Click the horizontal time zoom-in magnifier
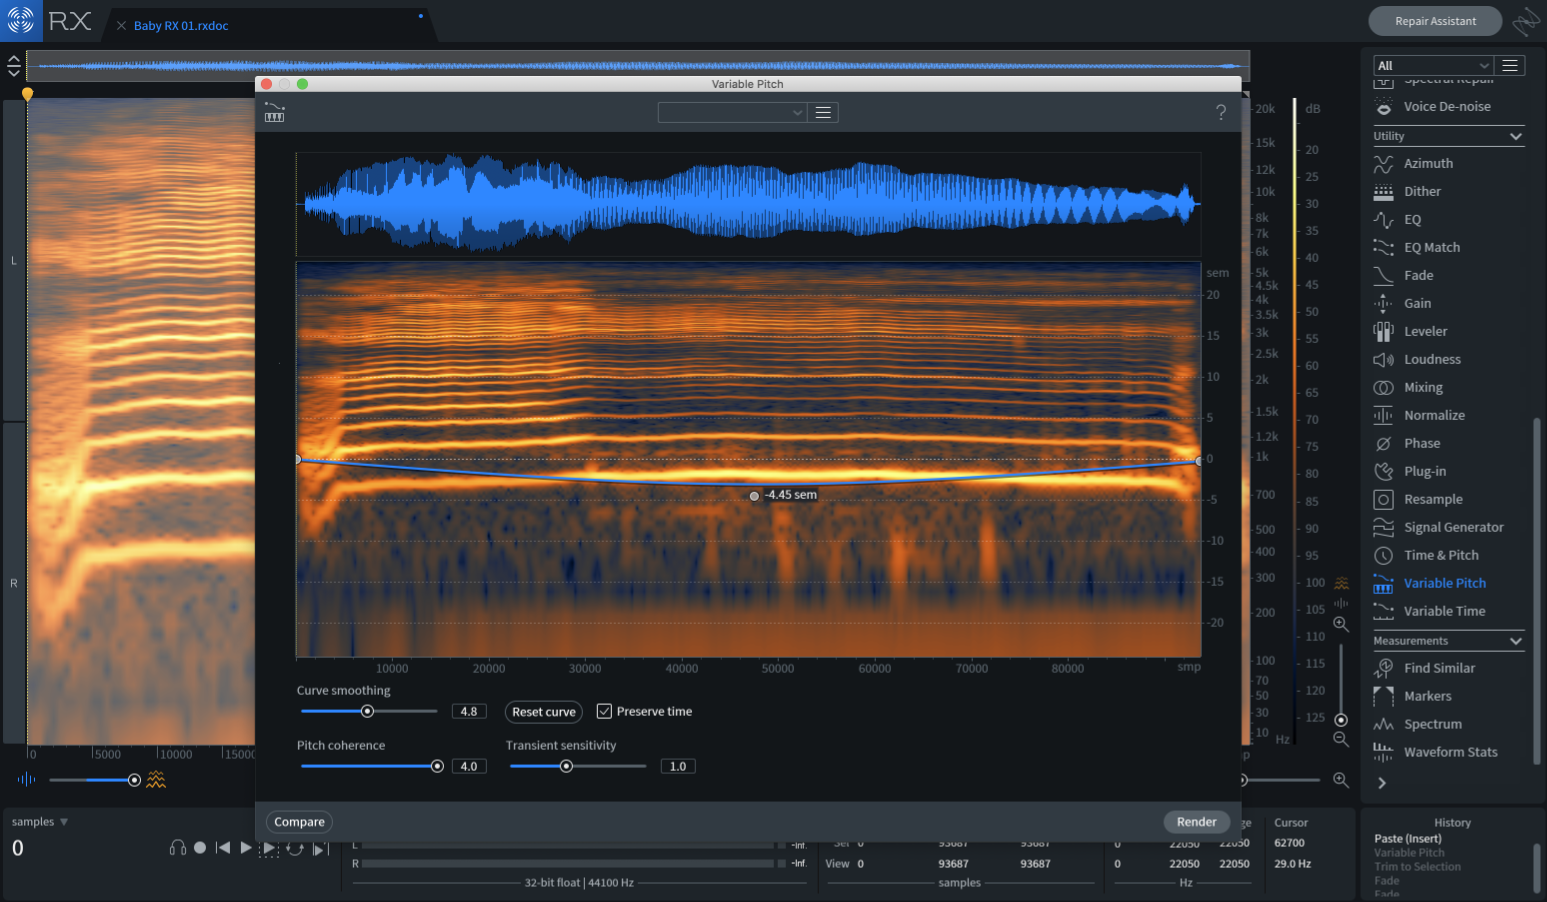Image resolution: width=1547 pixels, height=902 pixels. 1341,780
